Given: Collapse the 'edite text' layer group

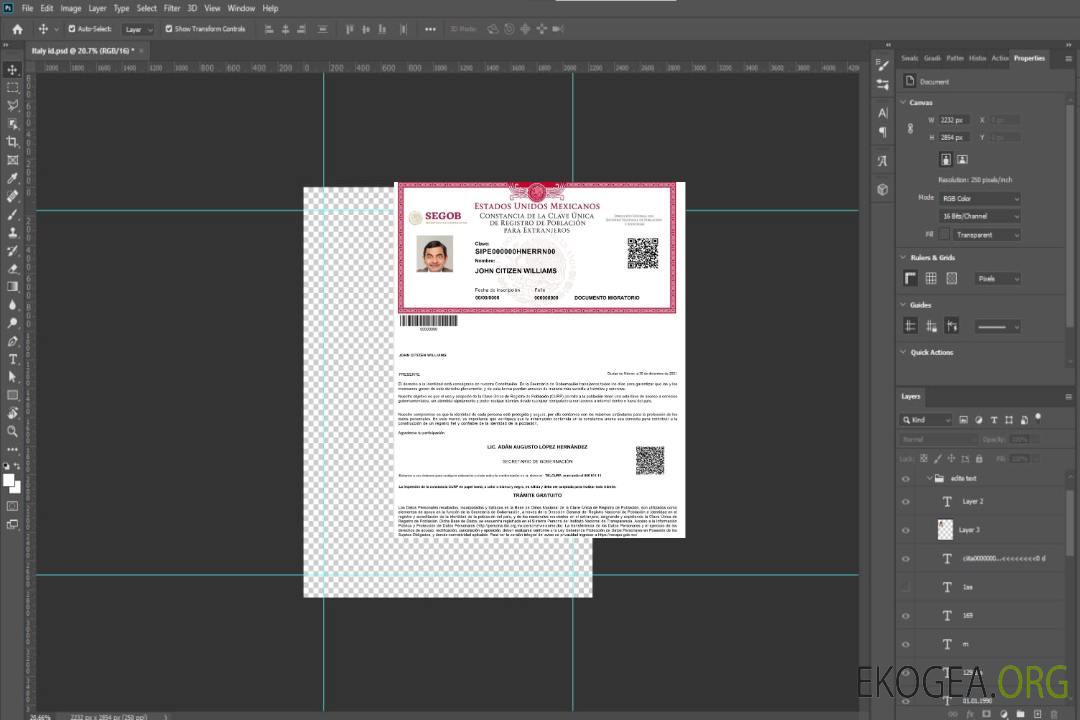Looking at the screenshot, I should pos(929,478).
